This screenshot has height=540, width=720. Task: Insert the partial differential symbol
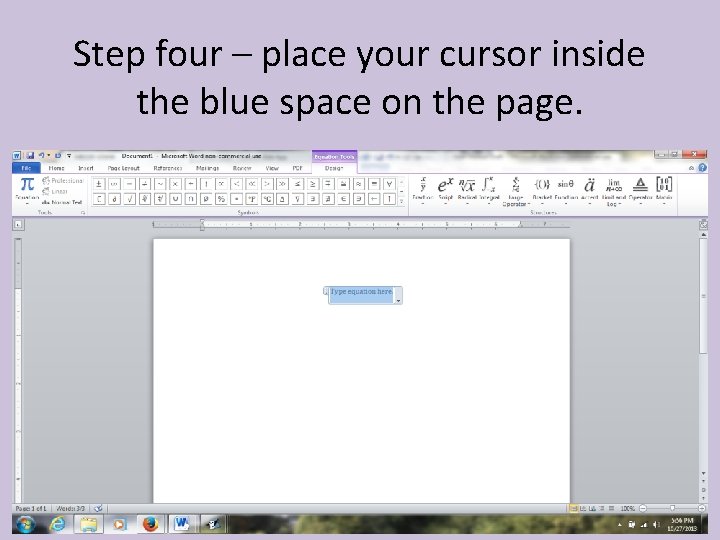click(114, 199)
